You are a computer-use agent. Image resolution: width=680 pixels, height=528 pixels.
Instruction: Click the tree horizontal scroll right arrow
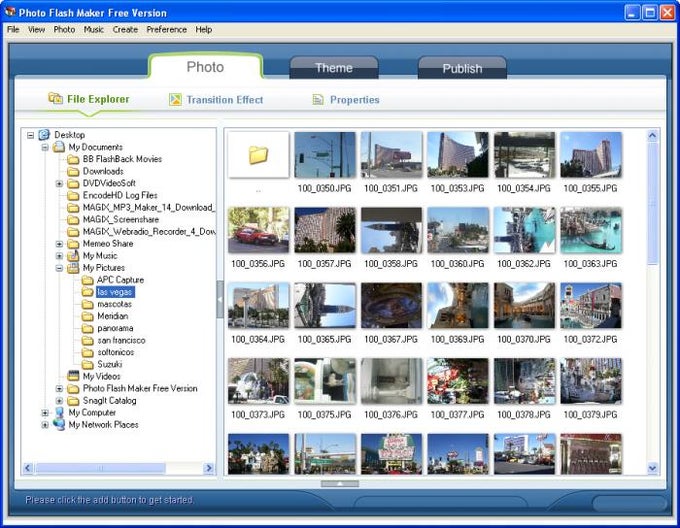209,468
